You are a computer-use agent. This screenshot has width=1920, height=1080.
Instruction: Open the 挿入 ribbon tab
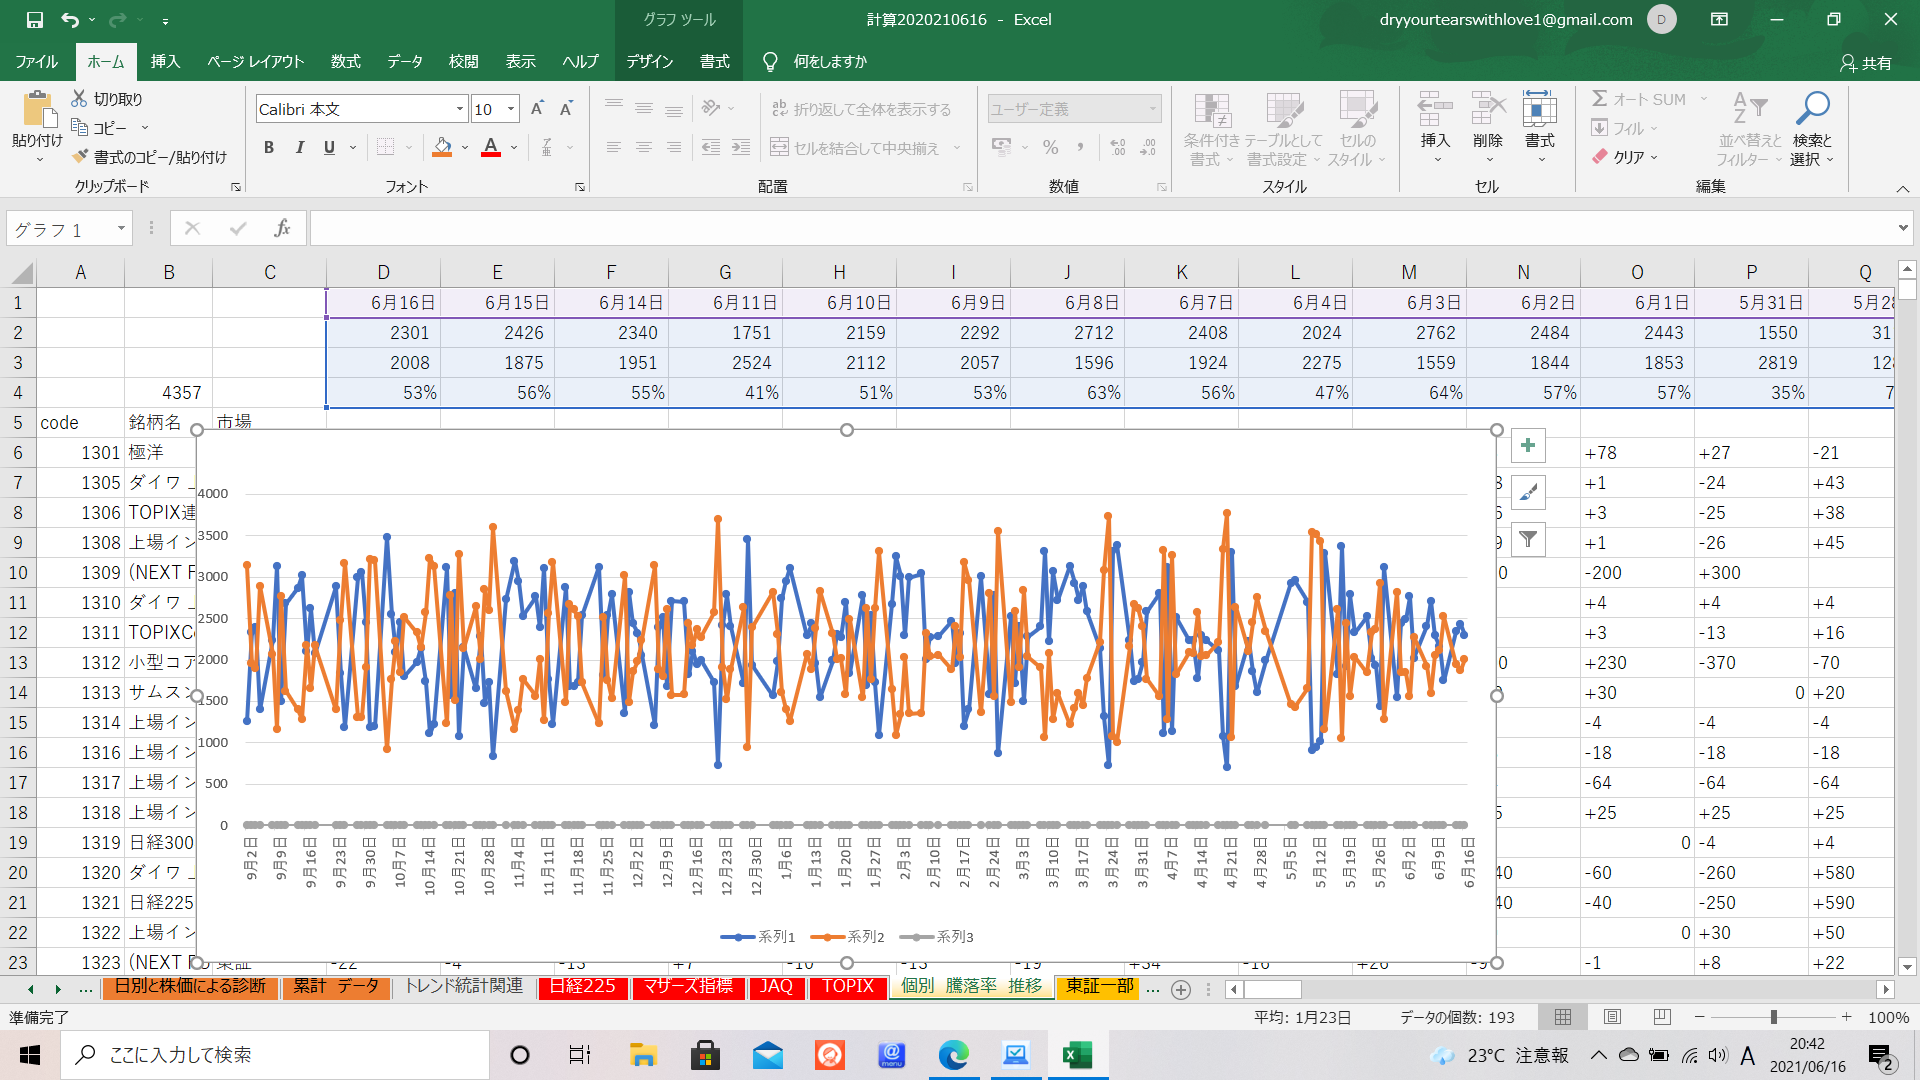pos(165,61)
